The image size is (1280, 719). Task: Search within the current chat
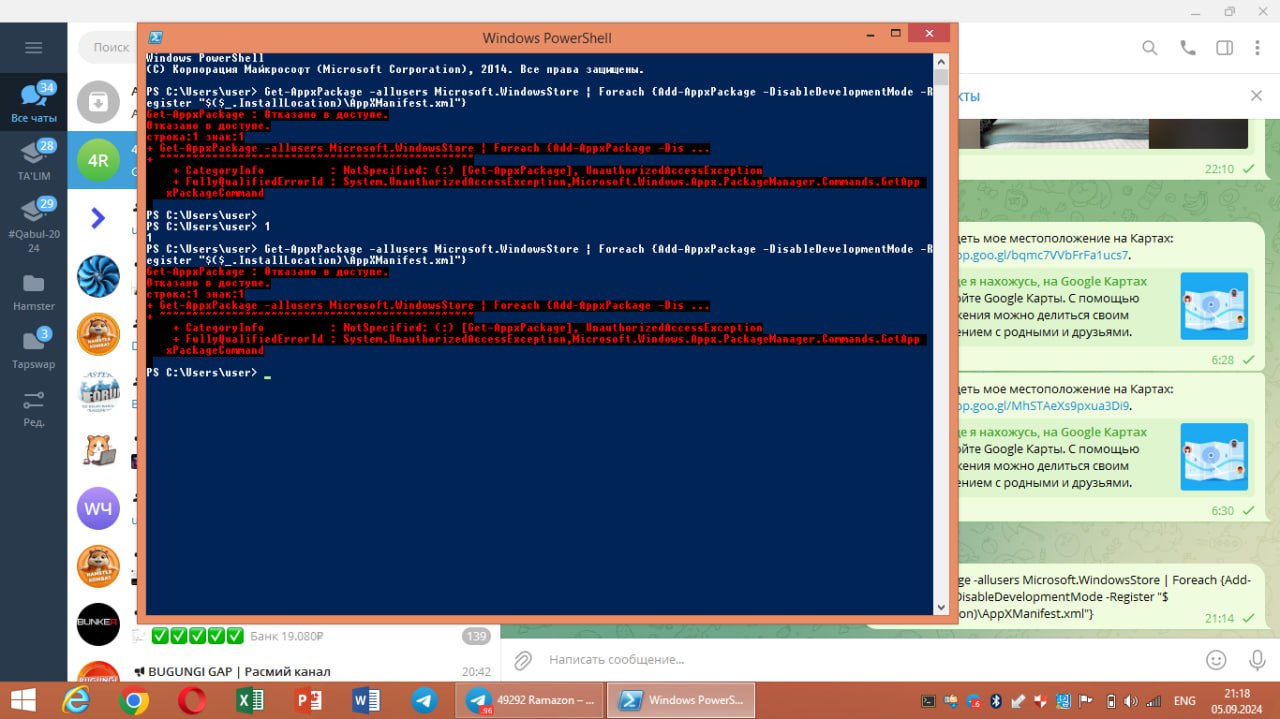click(x=1150, y=48)
